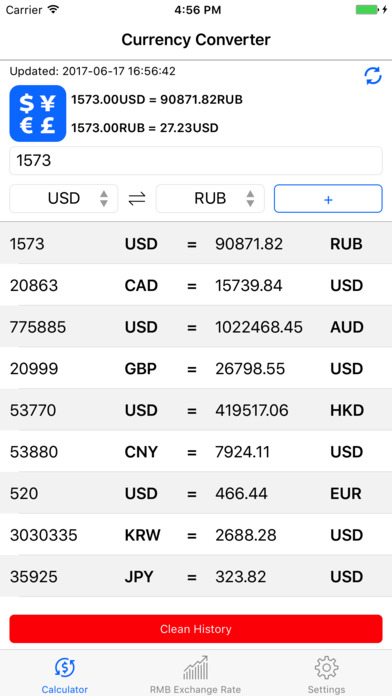This screenshot has width=392, height=696.
Task: Open the RUB target currency dropdown
Action: [210, 198]
